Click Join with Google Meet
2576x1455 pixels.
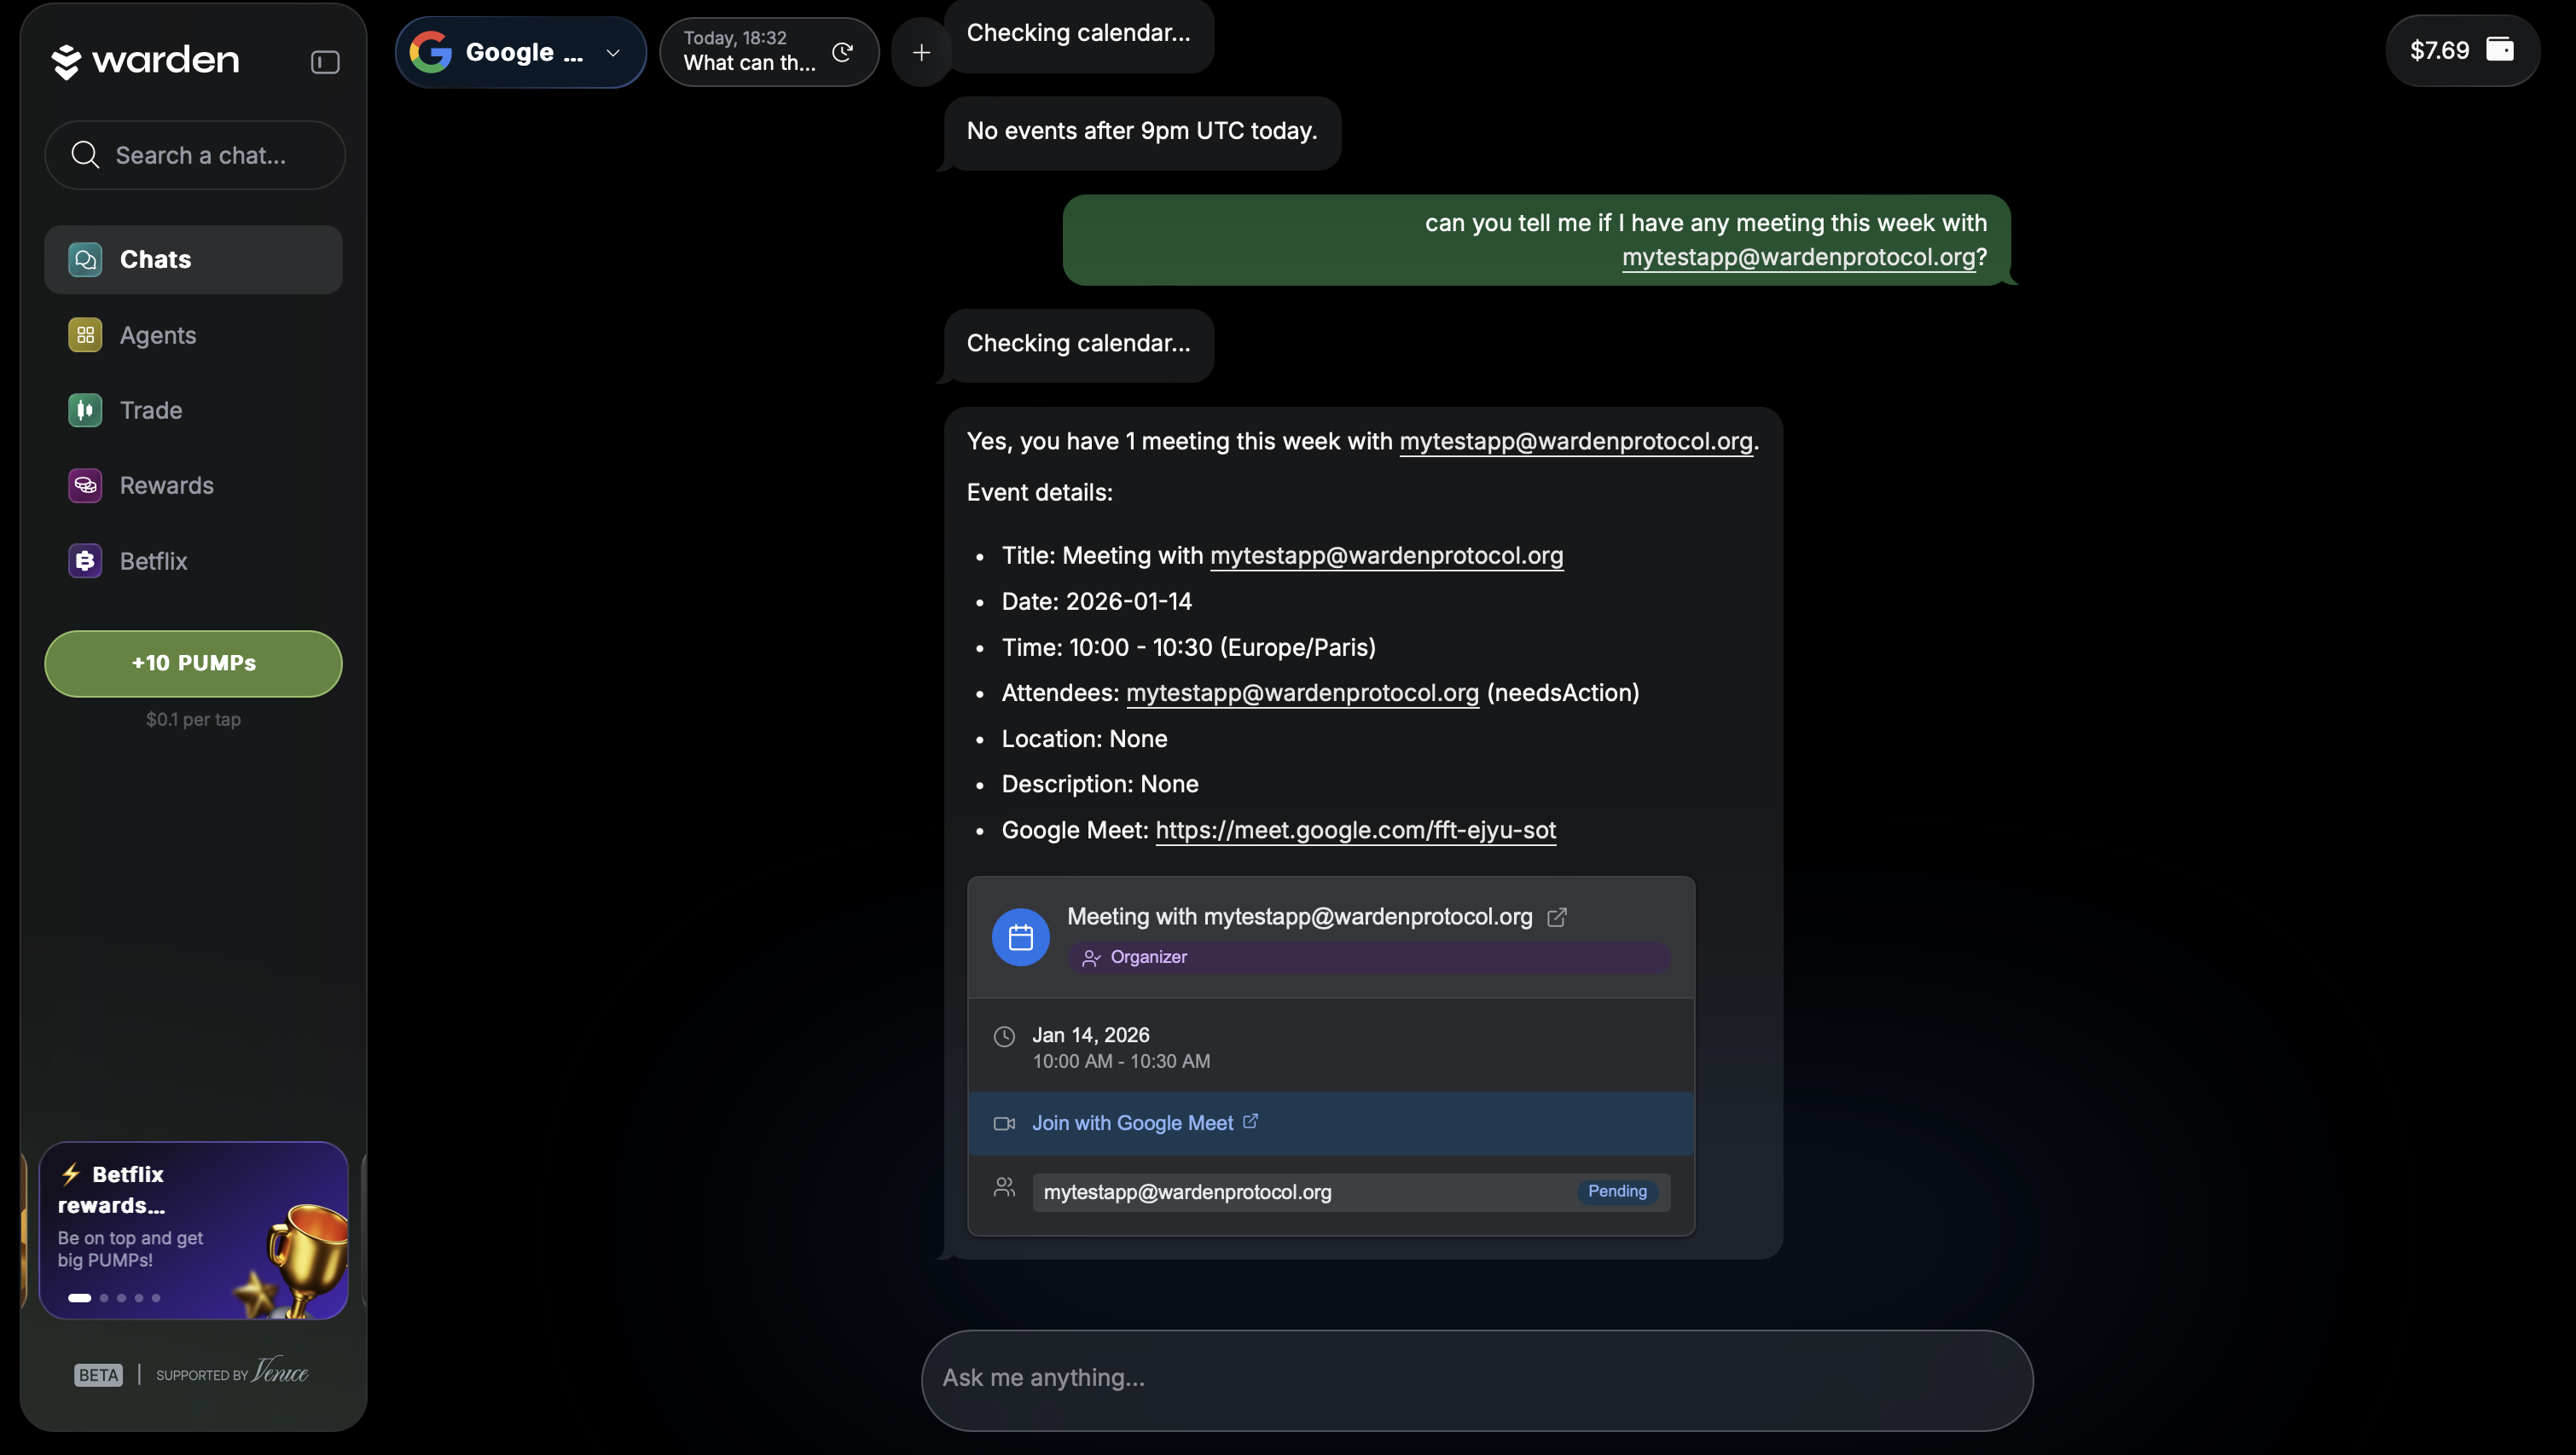click(1132, 1123)
